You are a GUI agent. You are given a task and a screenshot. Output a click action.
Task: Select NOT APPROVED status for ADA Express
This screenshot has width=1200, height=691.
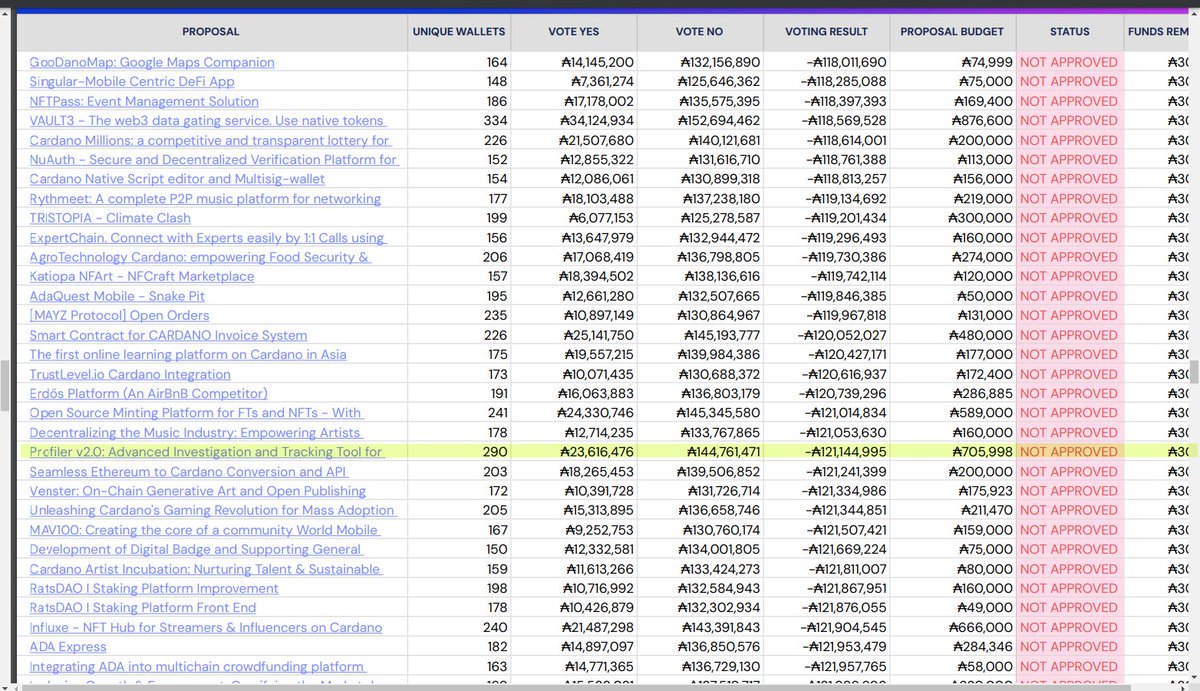[1069, 646]
